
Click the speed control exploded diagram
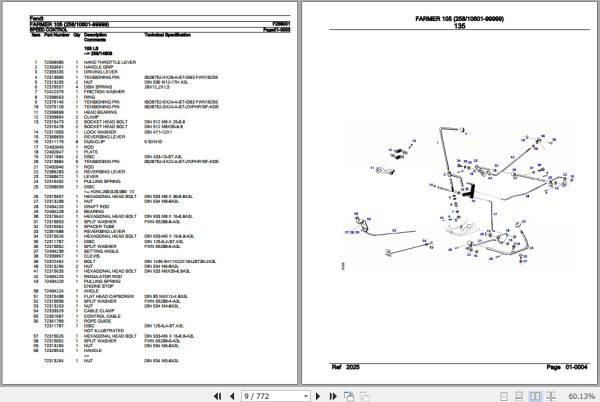click(x=458, y=195)
